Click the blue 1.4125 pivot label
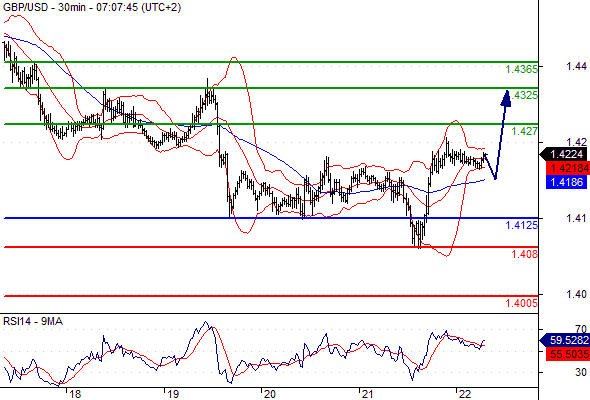The image size is (590, 400). click(522, 225)
